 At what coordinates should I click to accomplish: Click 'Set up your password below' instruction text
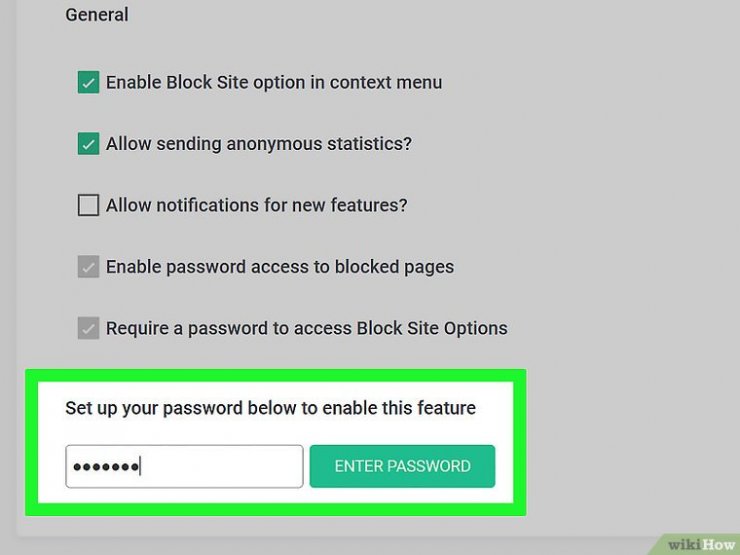(270, 408)
